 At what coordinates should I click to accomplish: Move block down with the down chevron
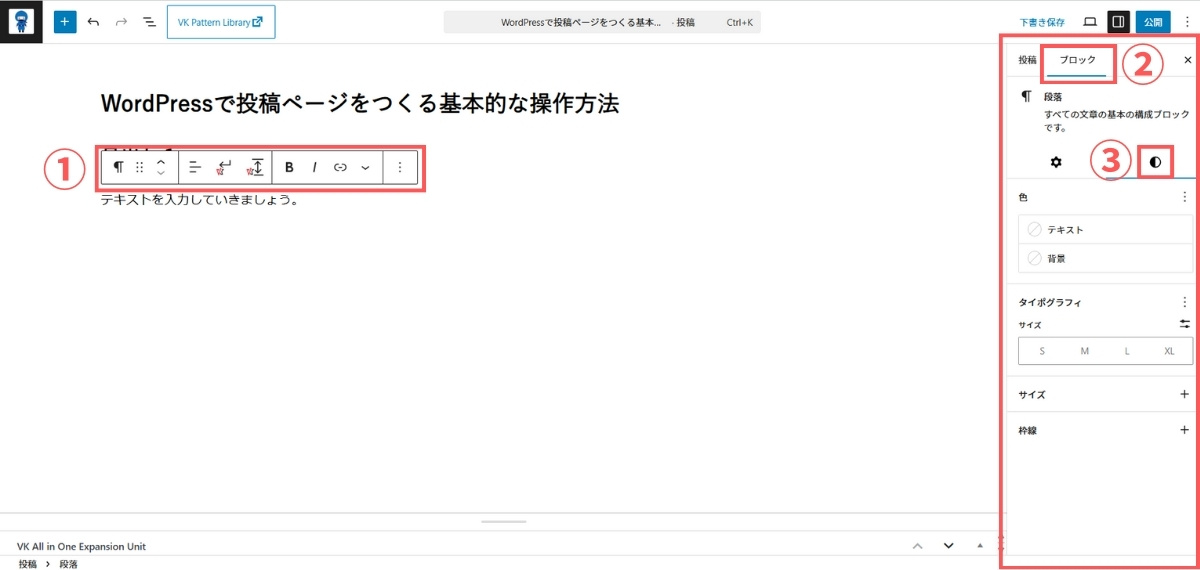pos(161,175)
